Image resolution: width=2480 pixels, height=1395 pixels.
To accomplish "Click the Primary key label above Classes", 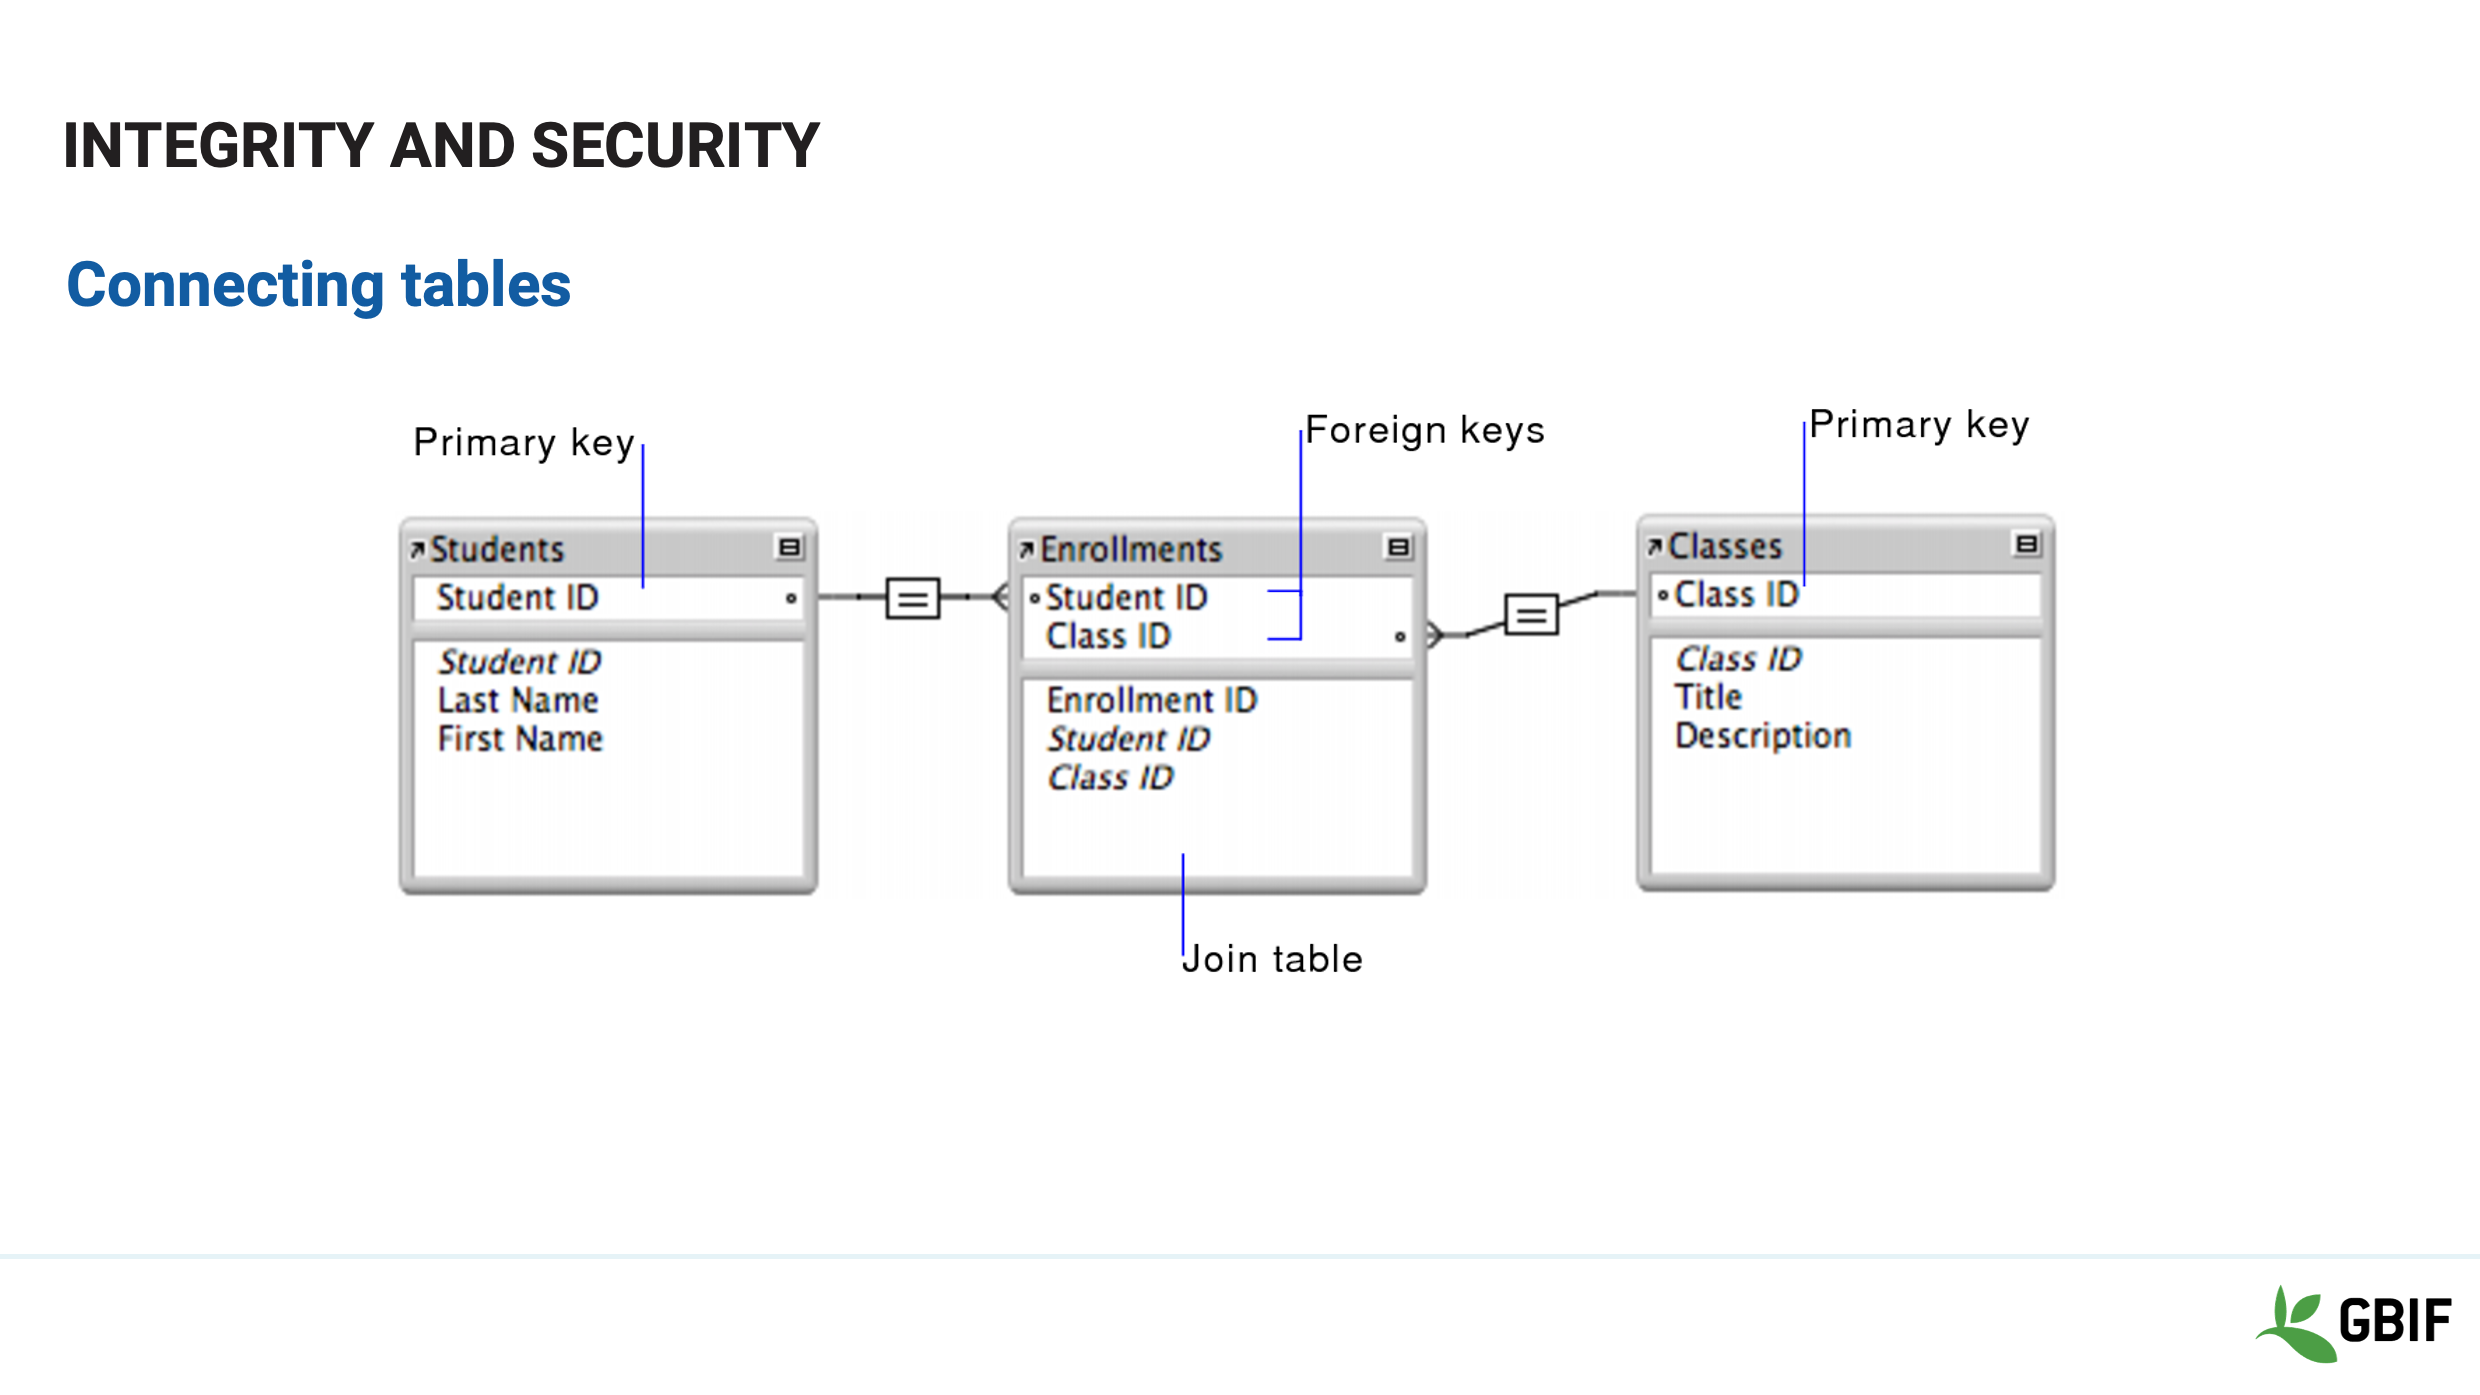I will click(1919, 425).
